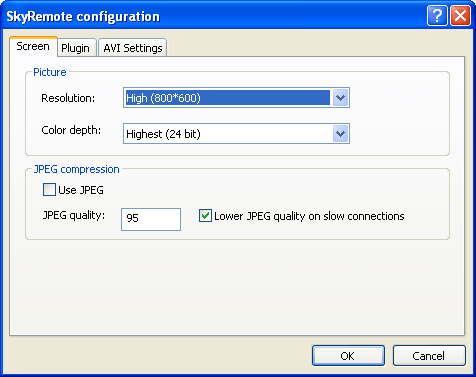Click the SkyRemote configuration title bar text
Image resolution: width=476 pixels, height=377 pixels.
click(83, 17)
